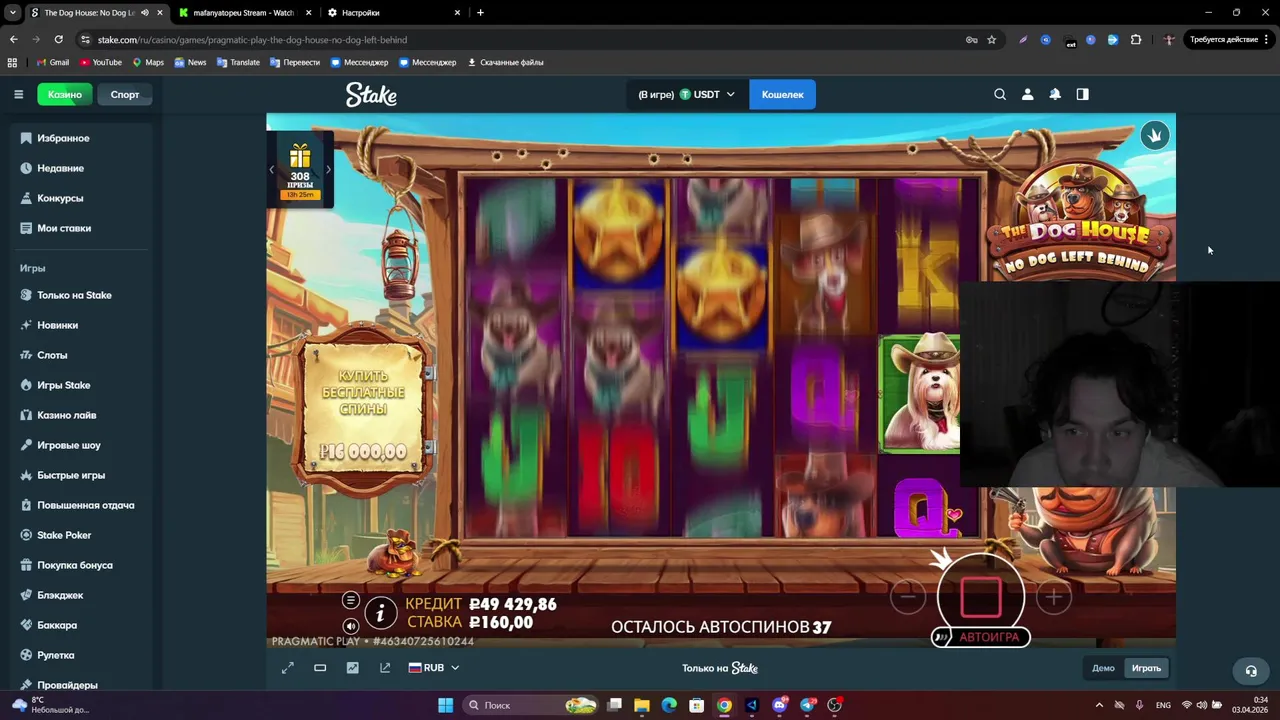Open Конкурсы in the sidebar
1280x720 pixels.
tap(81, 198)
